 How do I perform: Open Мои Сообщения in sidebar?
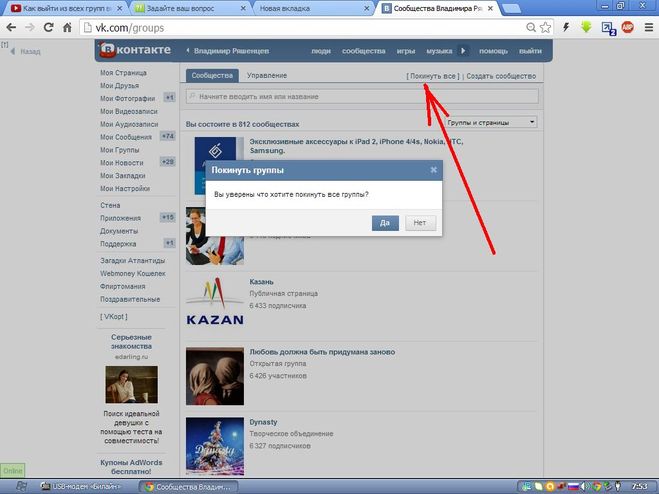click(126, 137)
